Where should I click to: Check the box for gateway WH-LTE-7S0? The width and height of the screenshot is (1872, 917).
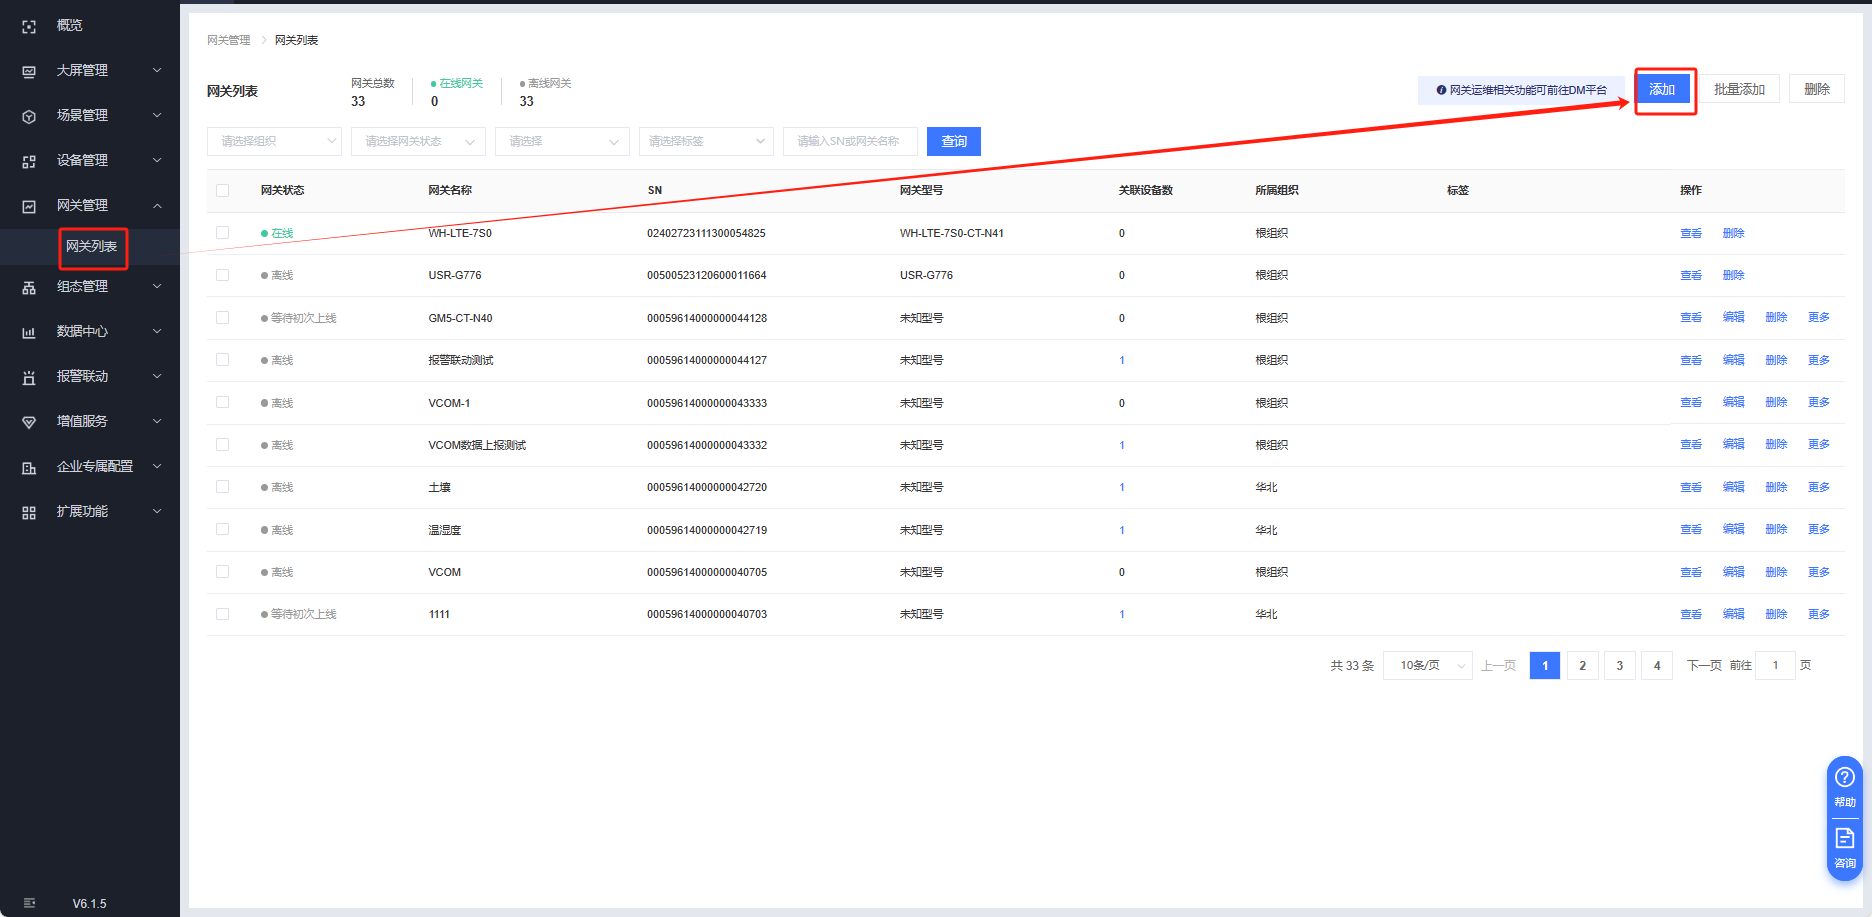[x=222, y=233]
